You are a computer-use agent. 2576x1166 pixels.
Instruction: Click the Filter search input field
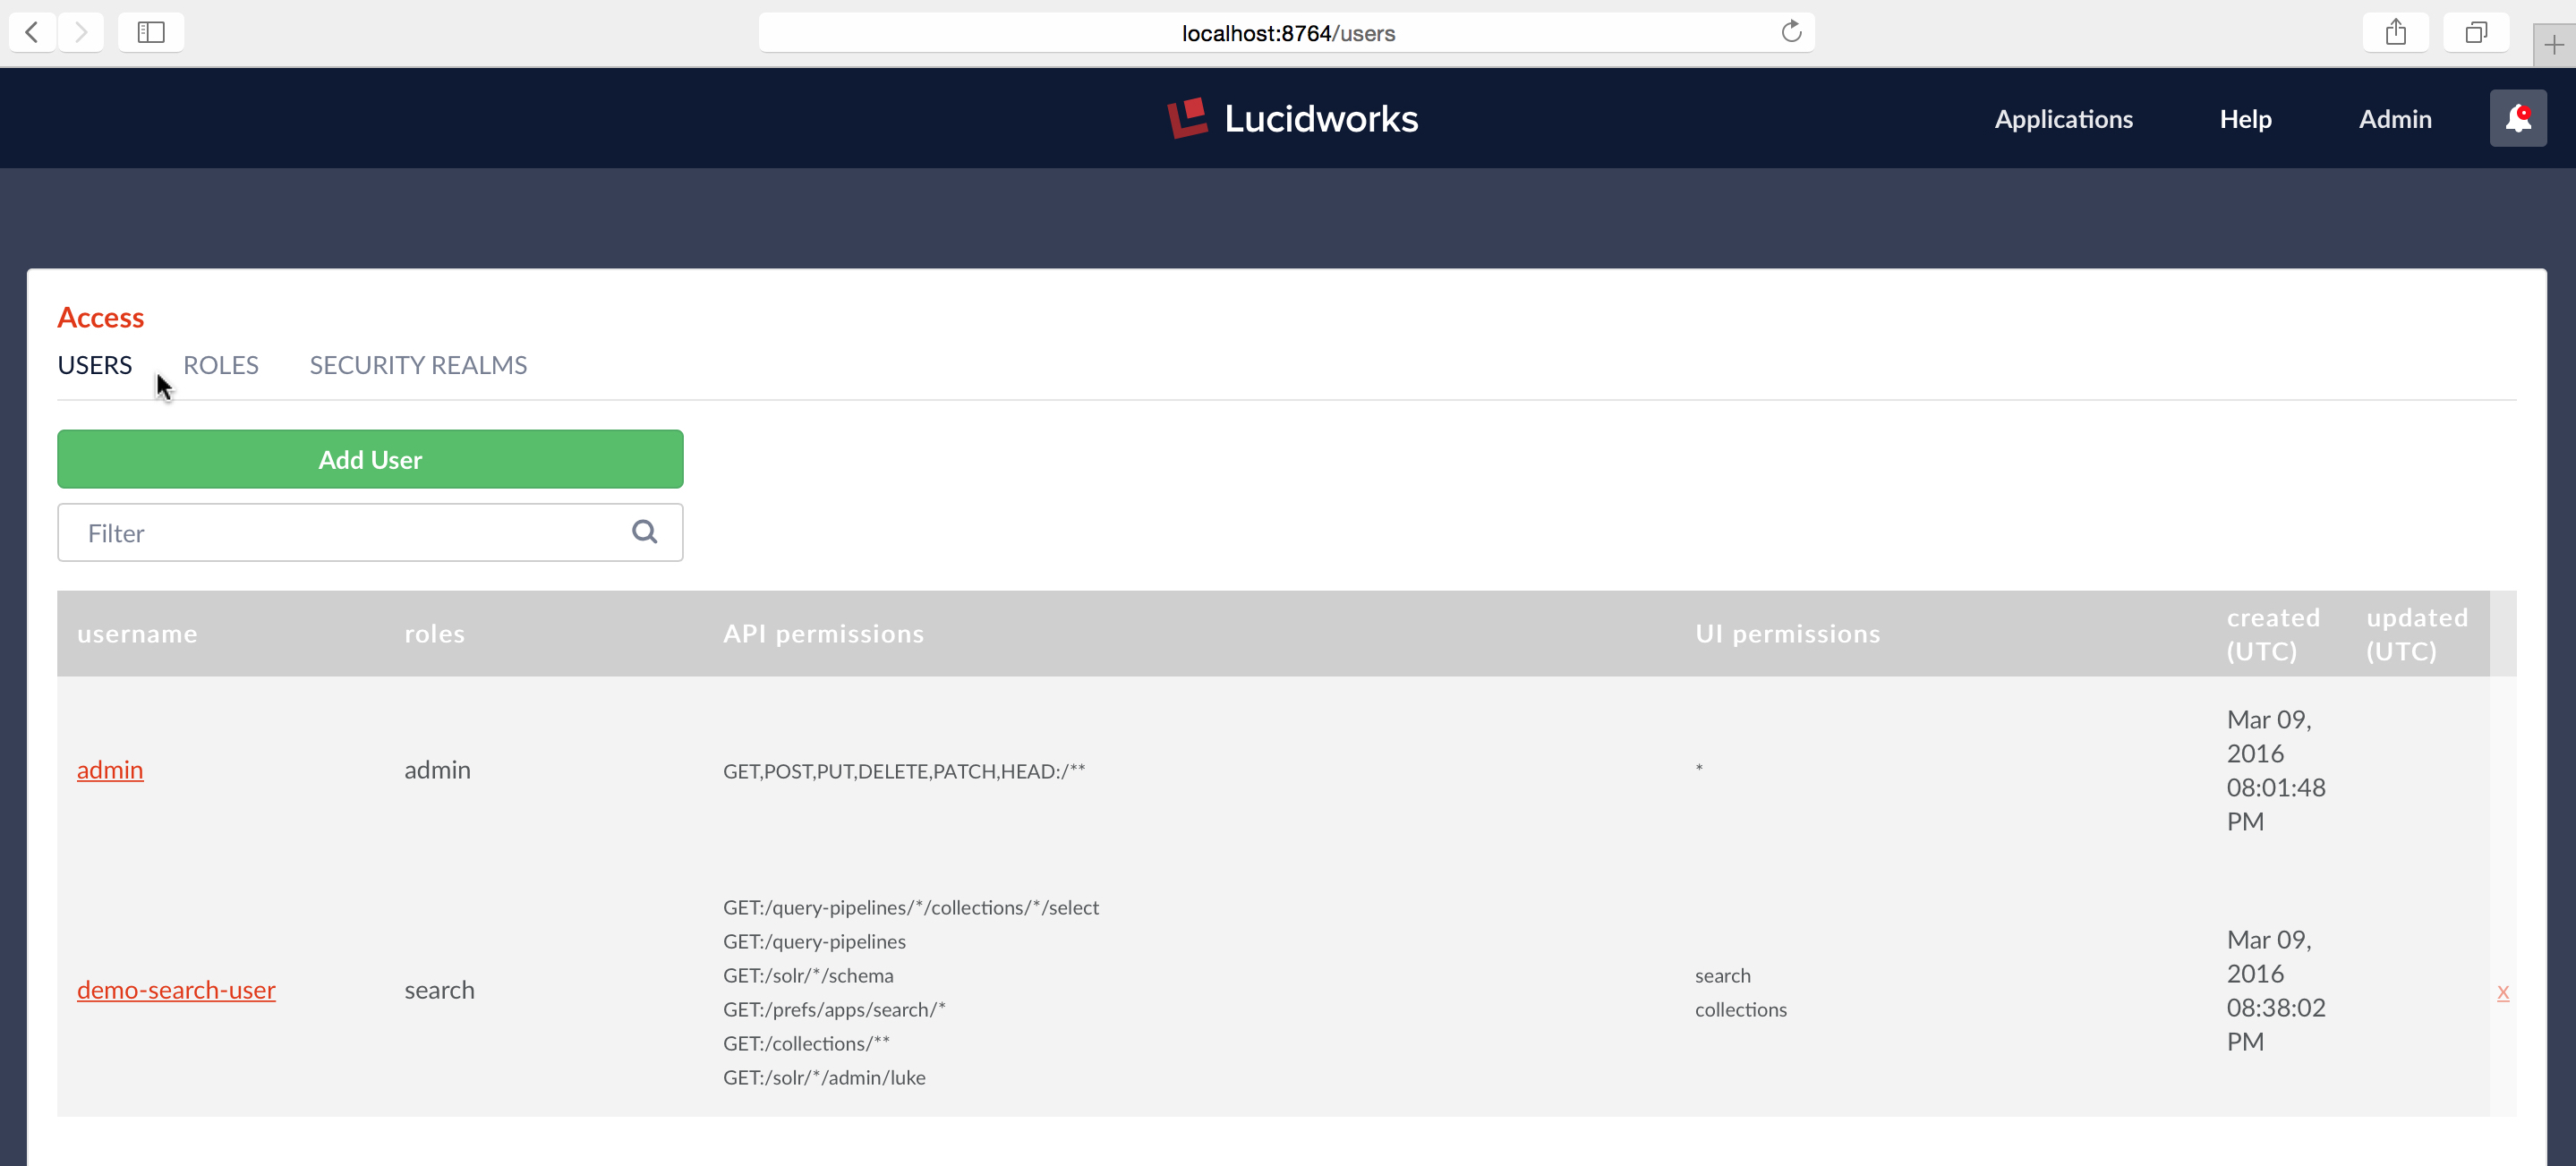[x=370, y=532]
